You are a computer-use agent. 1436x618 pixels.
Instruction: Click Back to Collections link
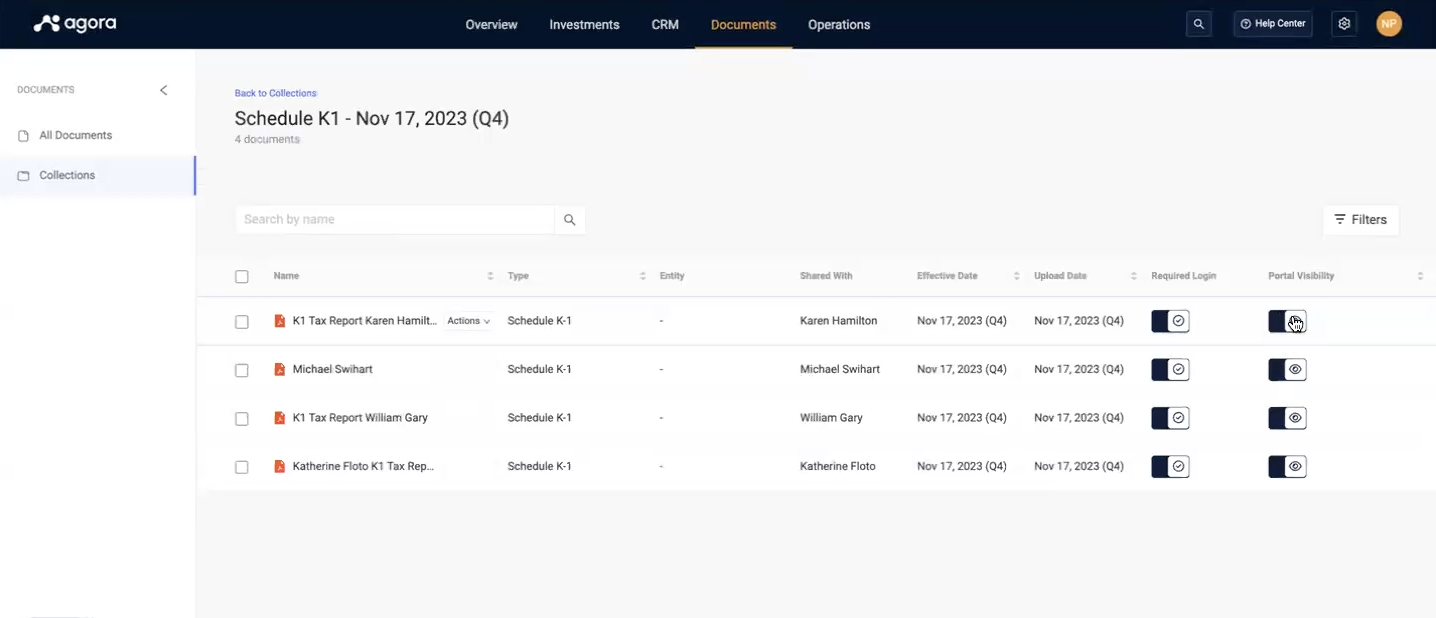tap(276, 93)
